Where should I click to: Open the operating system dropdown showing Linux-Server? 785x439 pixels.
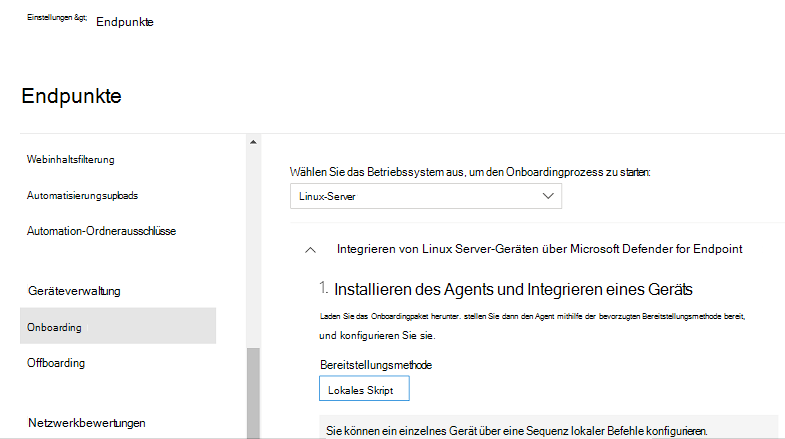pos(425,196)
